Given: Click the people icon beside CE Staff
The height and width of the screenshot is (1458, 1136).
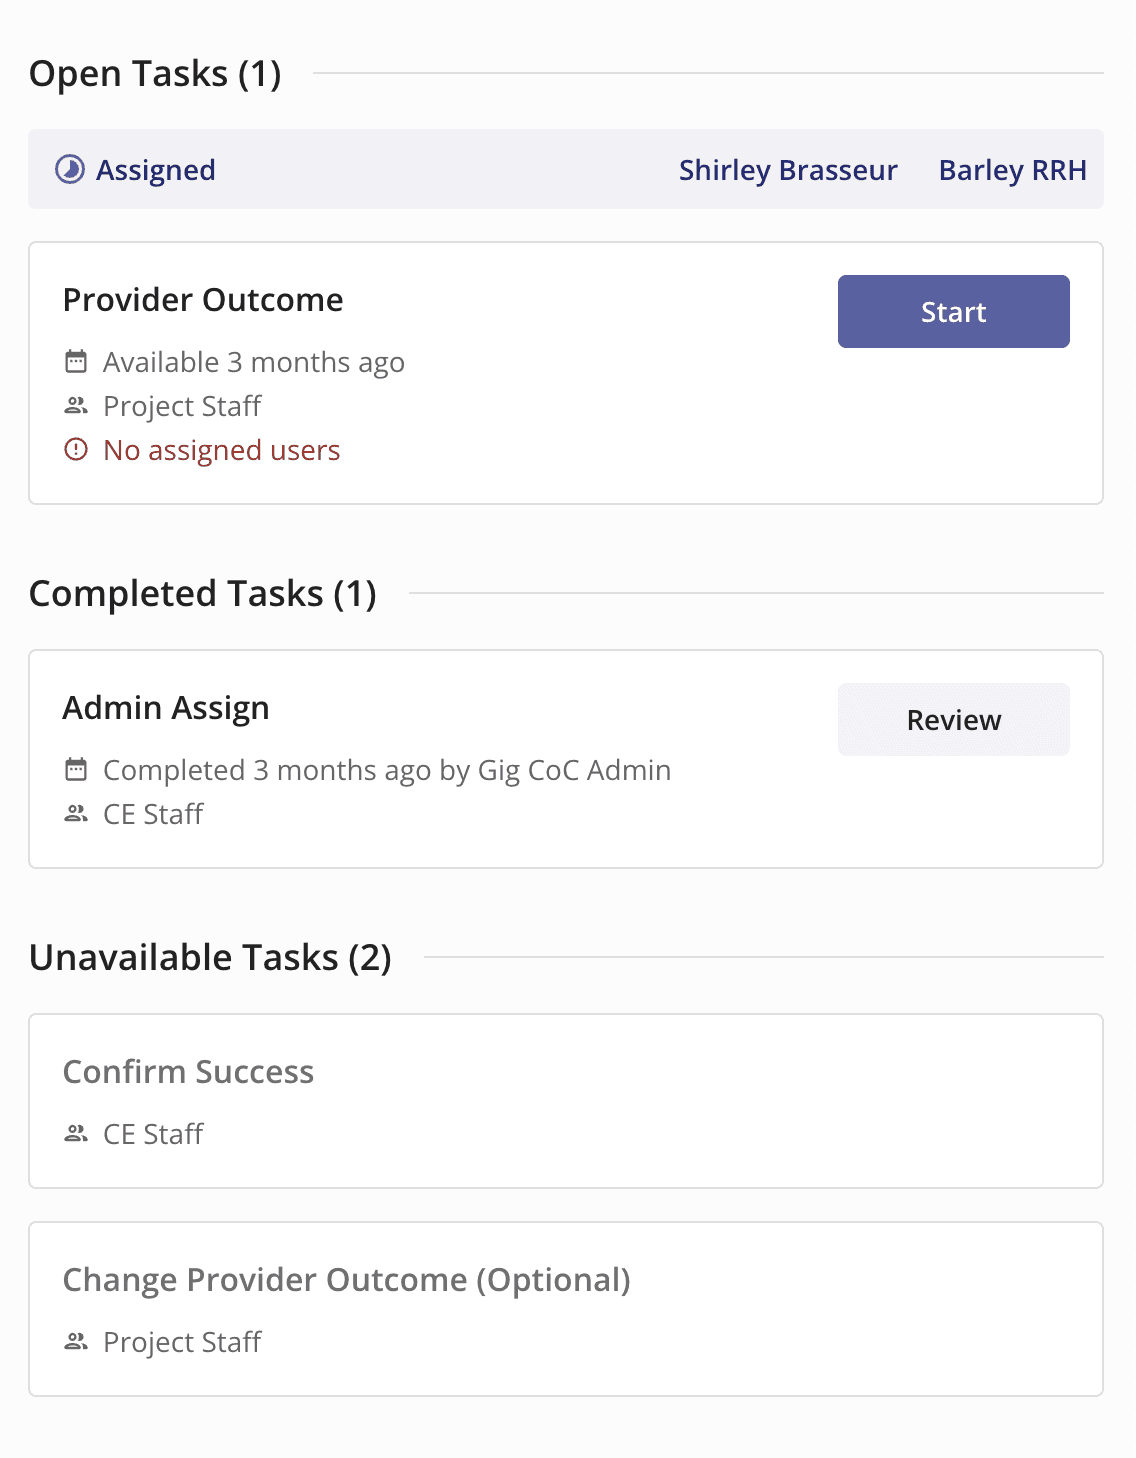Looking at the screenshot, I should (x=76, y=814).
